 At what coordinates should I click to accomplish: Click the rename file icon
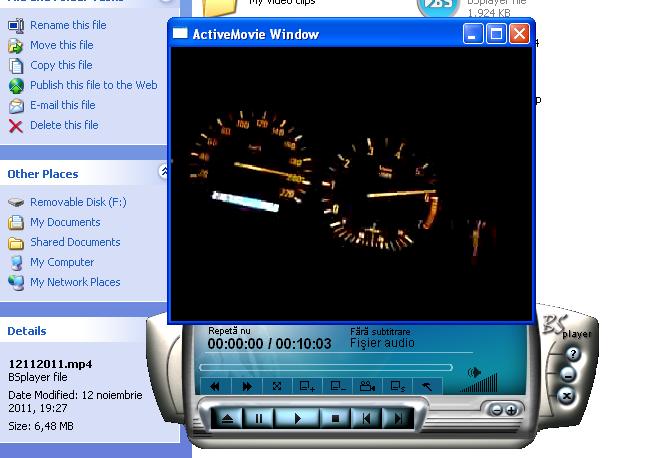point(16,26)
